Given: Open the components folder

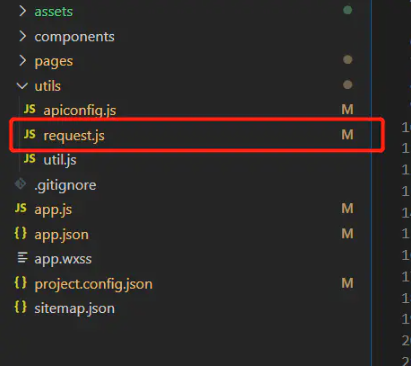Looking at the screenshot, I should coord(74,37).
